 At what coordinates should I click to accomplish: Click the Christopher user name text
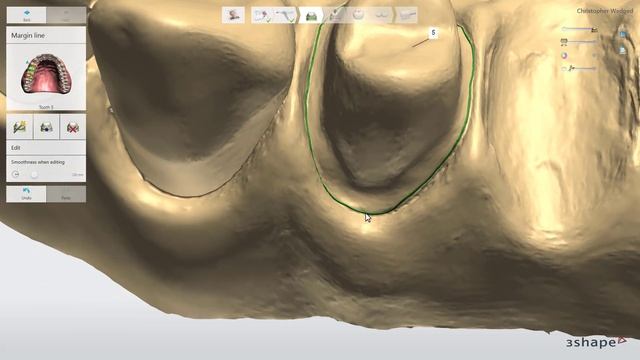[x=604, y=11]
